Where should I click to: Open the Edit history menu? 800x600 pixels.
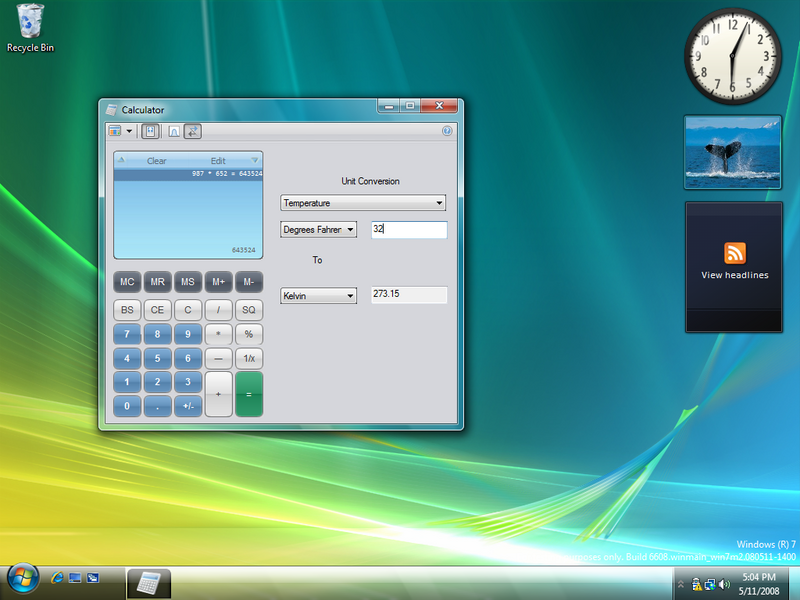click(218, 161)
